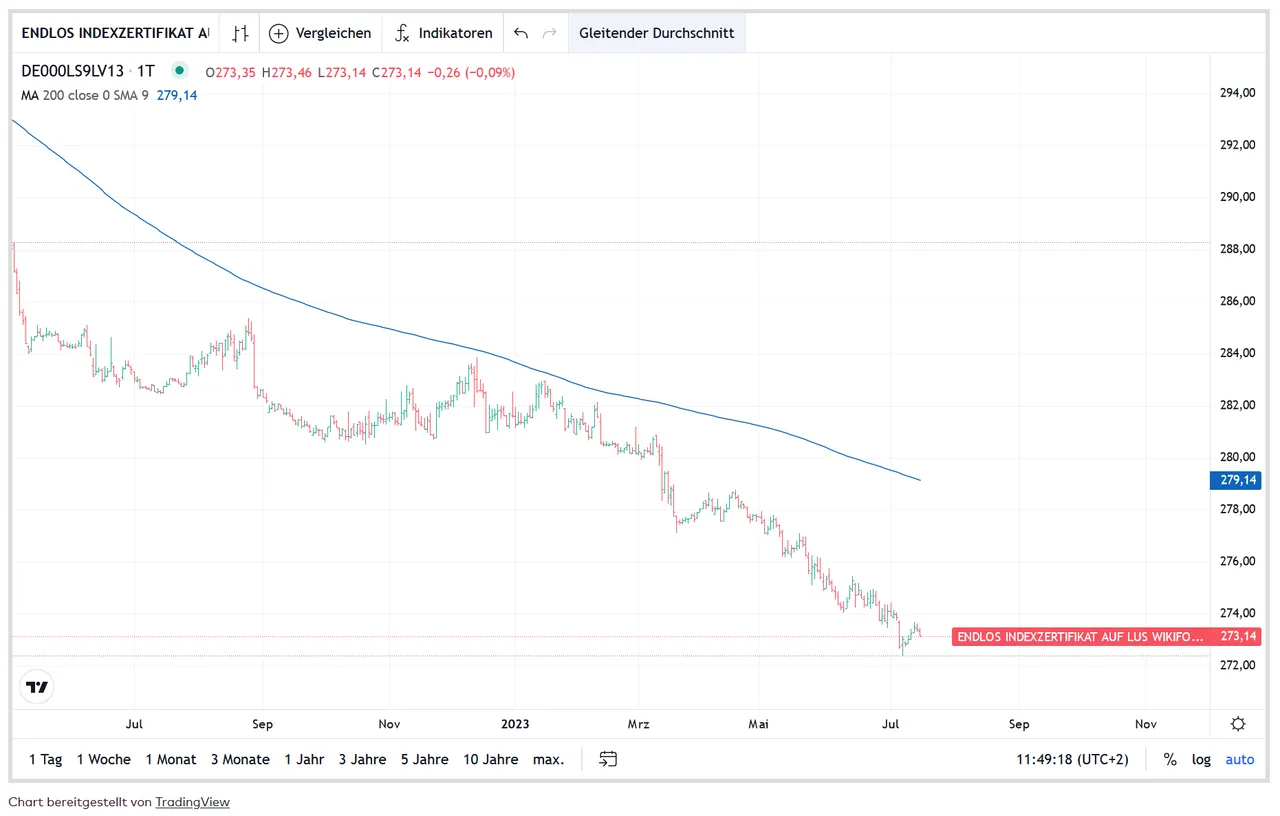The image size is (1280, 816).
Task: Show the max. time range
Action: [548, 759]
